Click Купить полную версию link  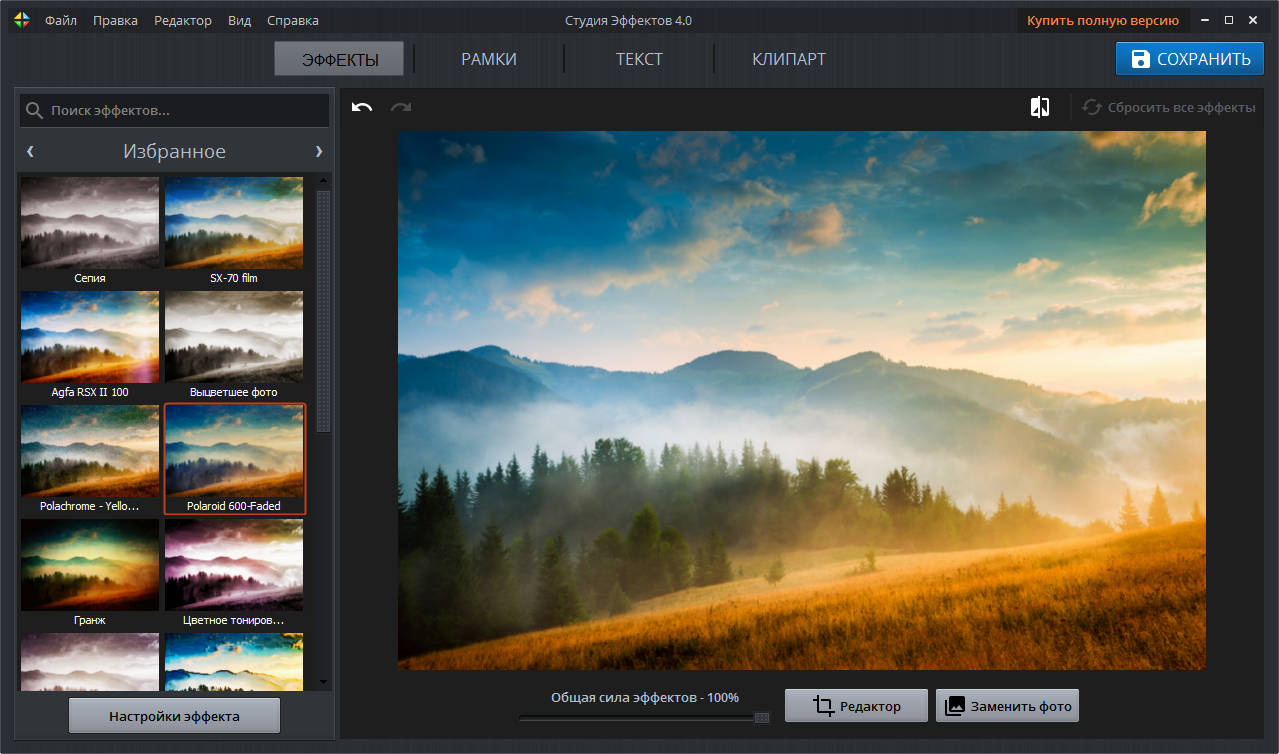coord(1102,20)
